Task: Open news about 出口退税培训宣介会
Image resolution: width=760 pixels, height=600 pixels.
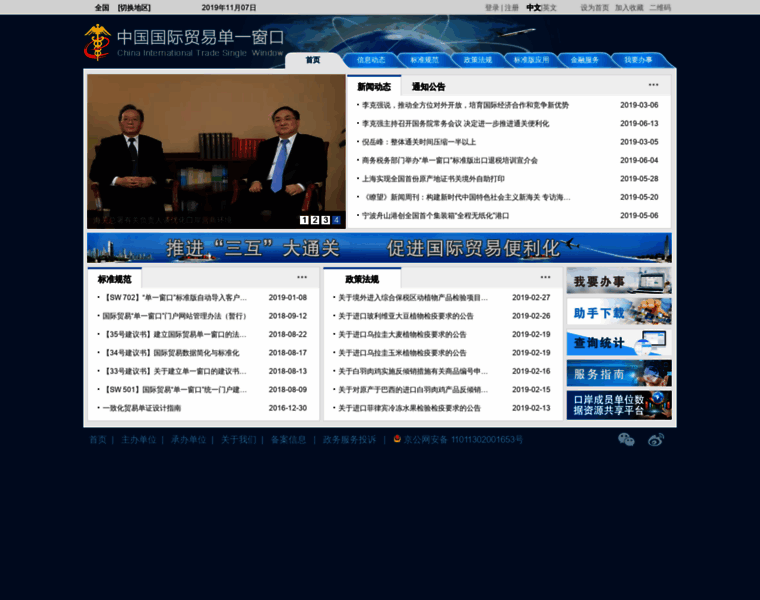Action: (450, 160)
